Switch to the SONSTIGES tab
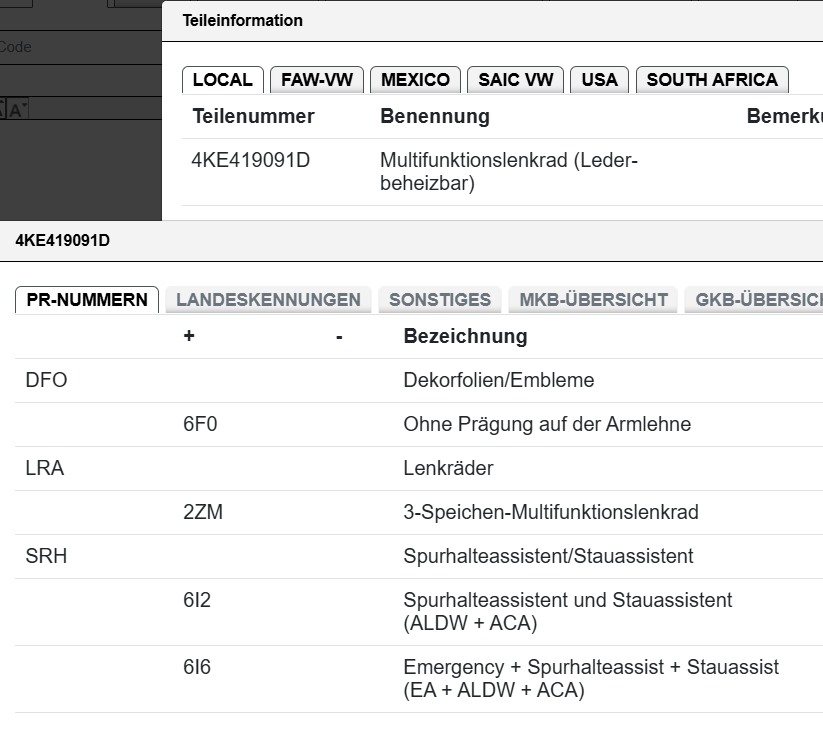This screenshot has width=823, height=730. (440, 300)
